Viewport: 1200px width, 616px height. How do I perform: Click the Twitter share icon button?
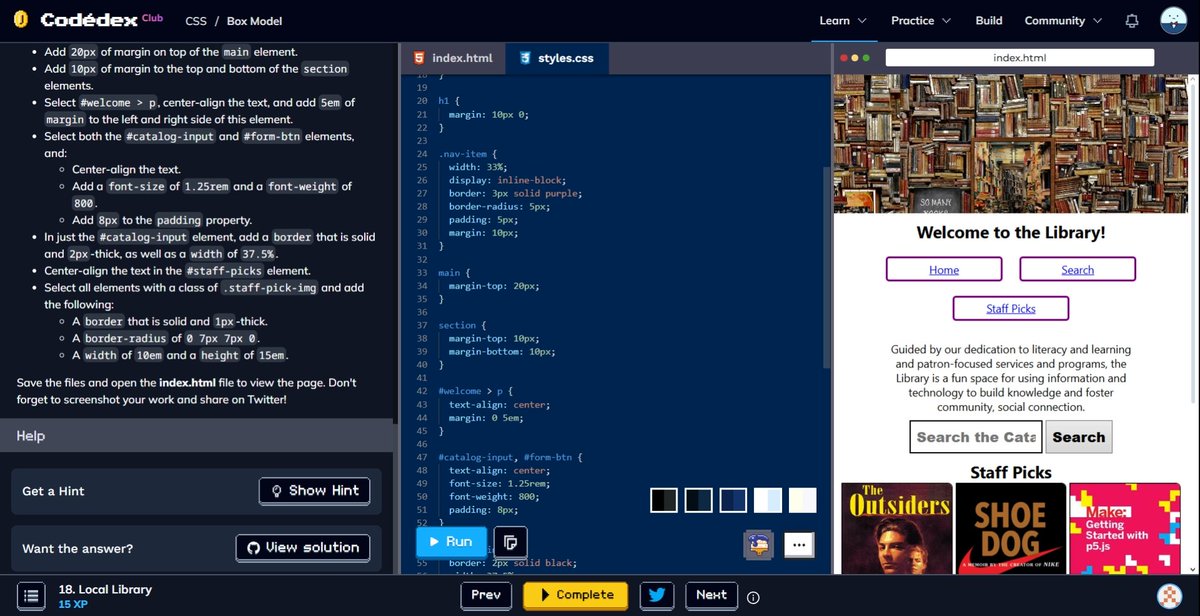pyautogui.click(x=656, y=595)
